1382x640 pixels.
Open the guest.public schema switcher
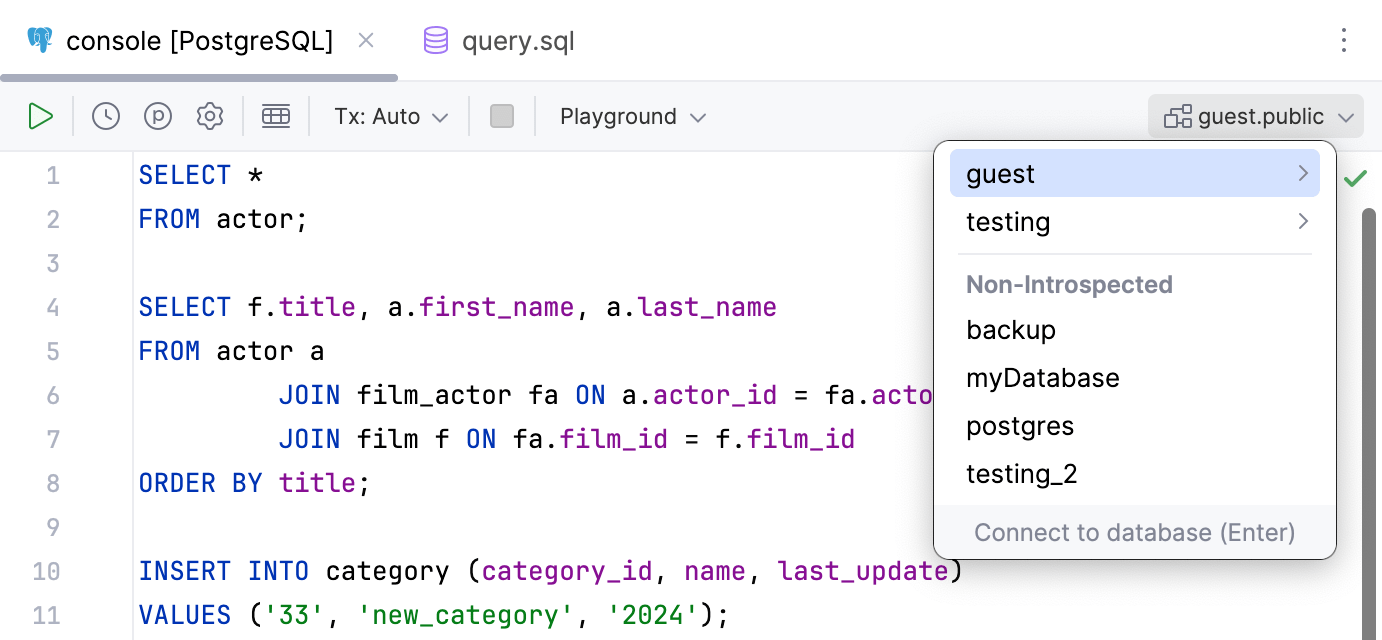1254,116
